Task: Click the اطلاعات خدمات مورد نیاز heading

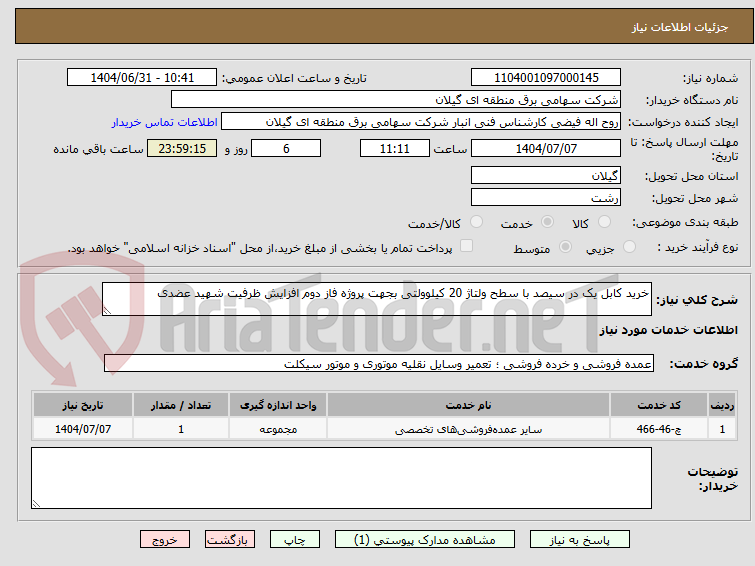Action: (668, 330)
